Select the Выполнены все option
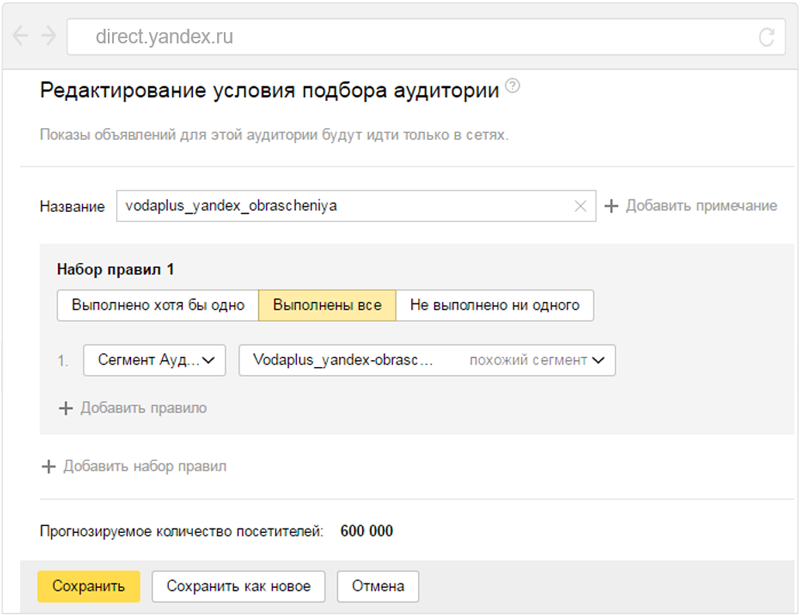Screen dimensions: 800x615 coord(327,305)
